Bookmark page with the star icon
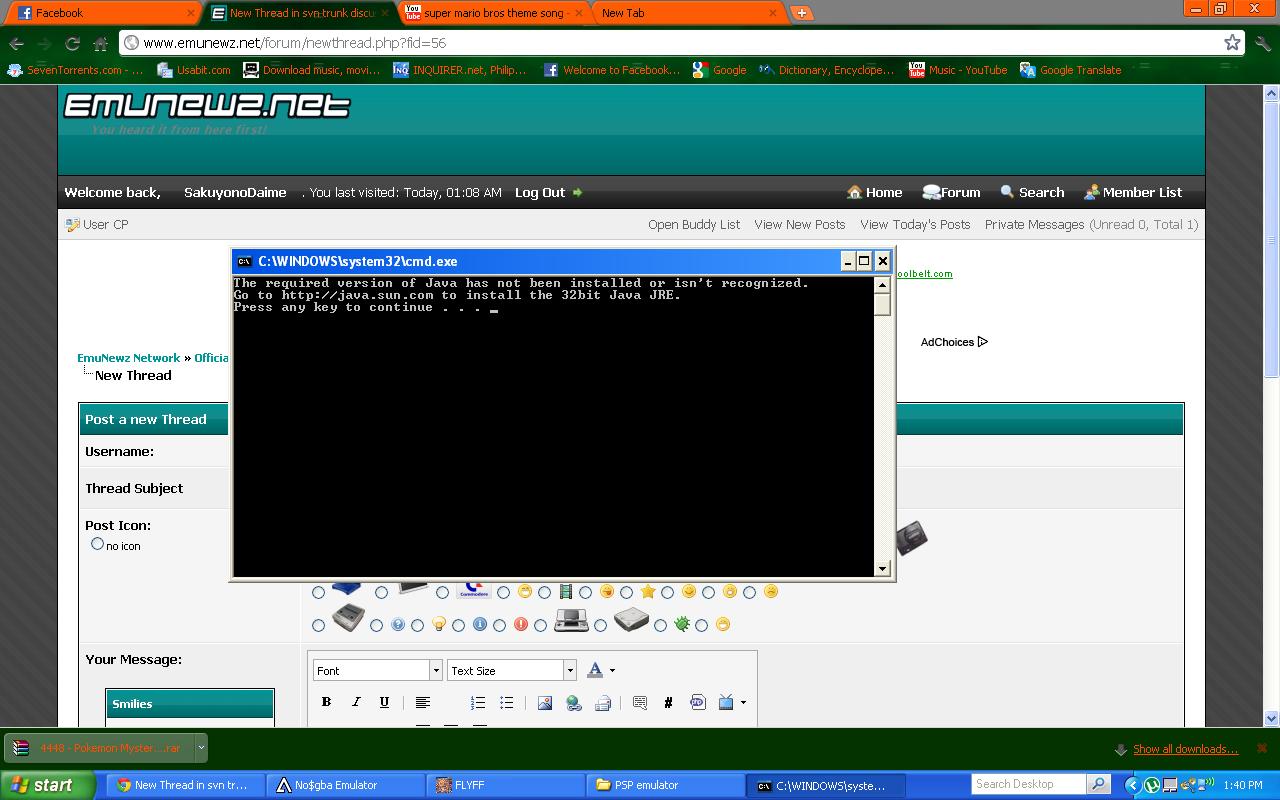The width and height of the screenshot is (1280, 800). tap(1232, 43)
